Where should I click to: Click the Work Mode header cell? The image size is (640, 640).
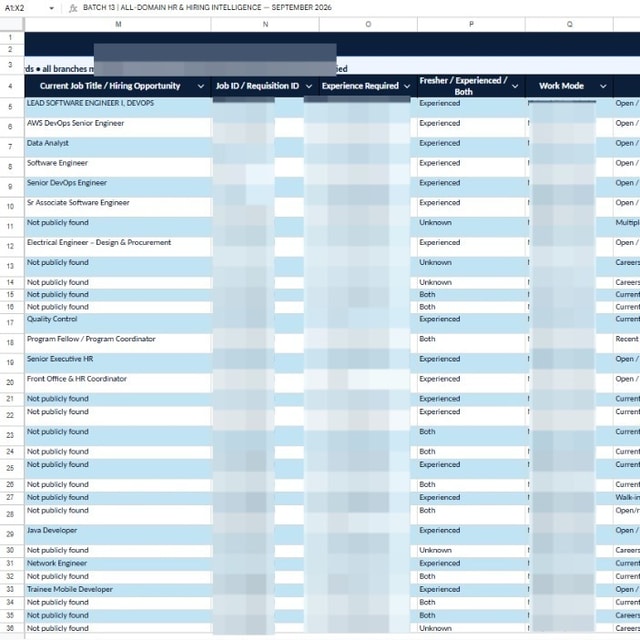[569, 86]
